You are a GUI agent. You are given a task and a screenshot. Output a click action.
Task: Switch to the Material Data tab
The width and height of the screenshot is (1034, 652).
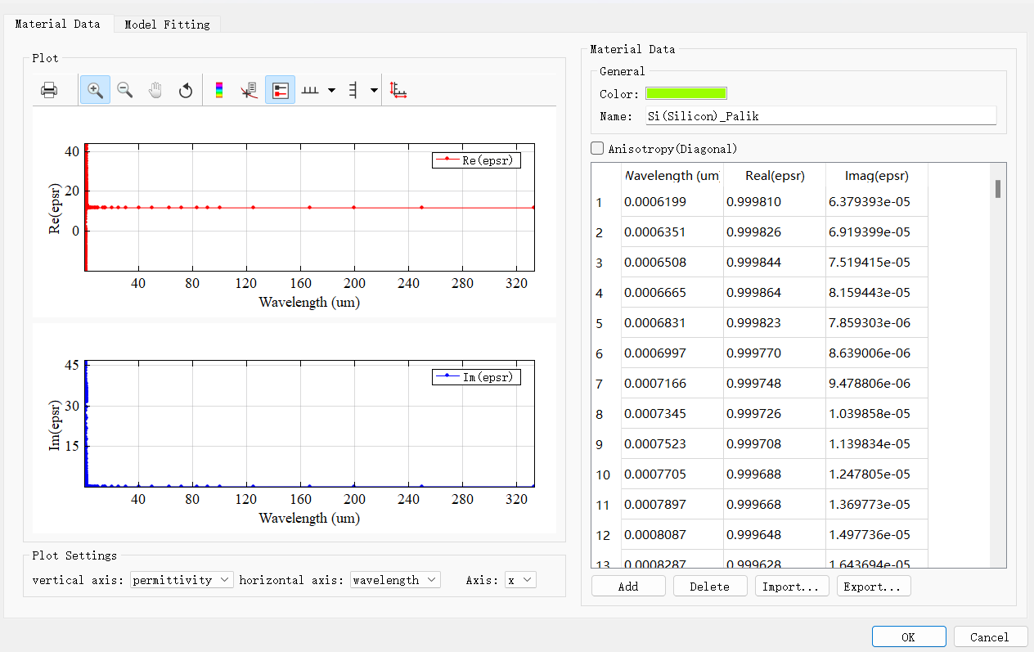click(x=57, y=24)
